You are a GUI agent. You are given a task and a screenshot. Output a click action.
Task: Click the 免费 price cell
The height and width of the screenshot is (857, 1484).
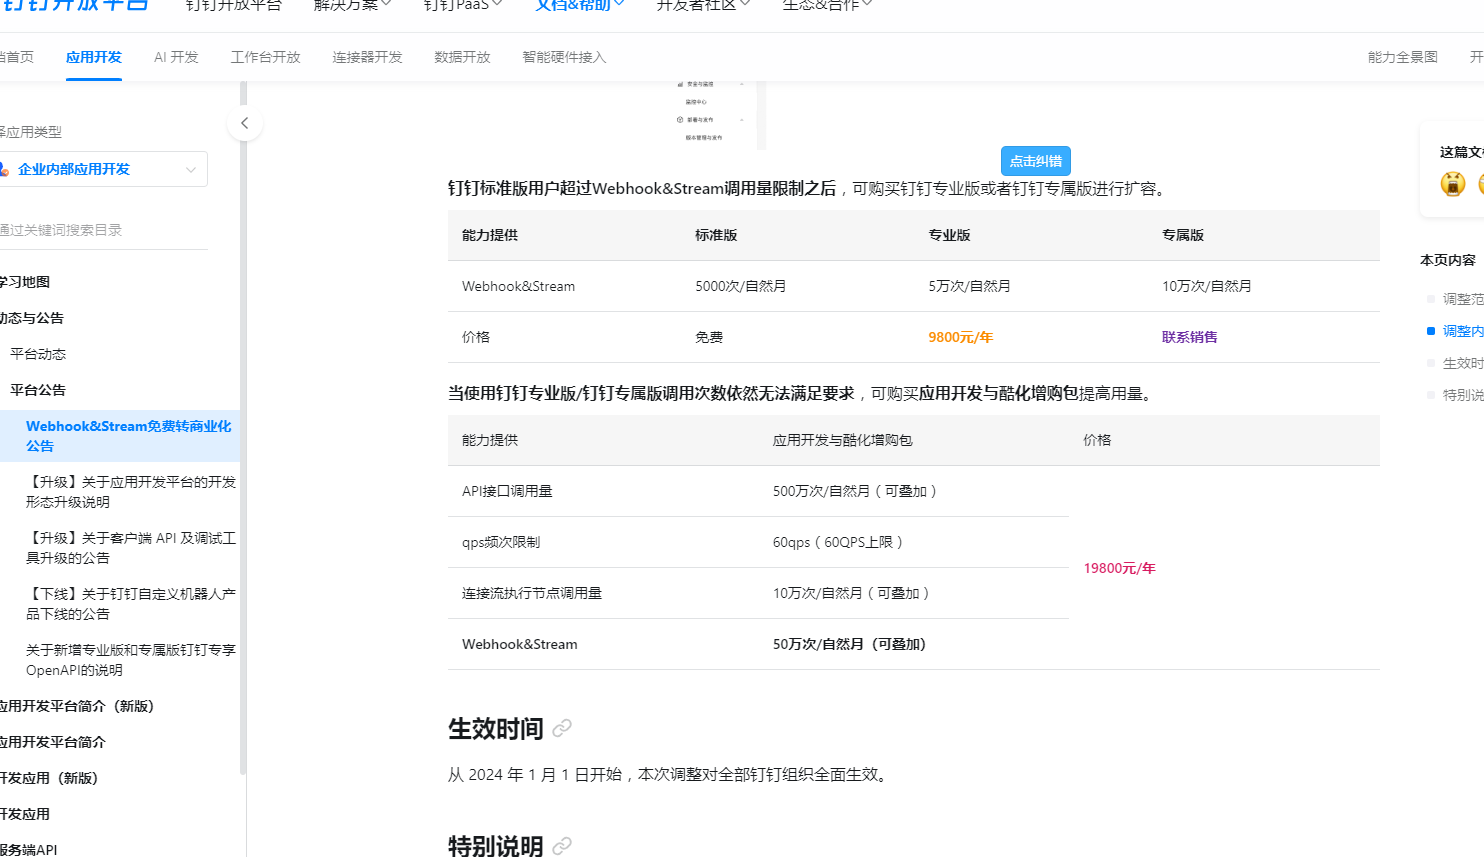coord(709,337)
